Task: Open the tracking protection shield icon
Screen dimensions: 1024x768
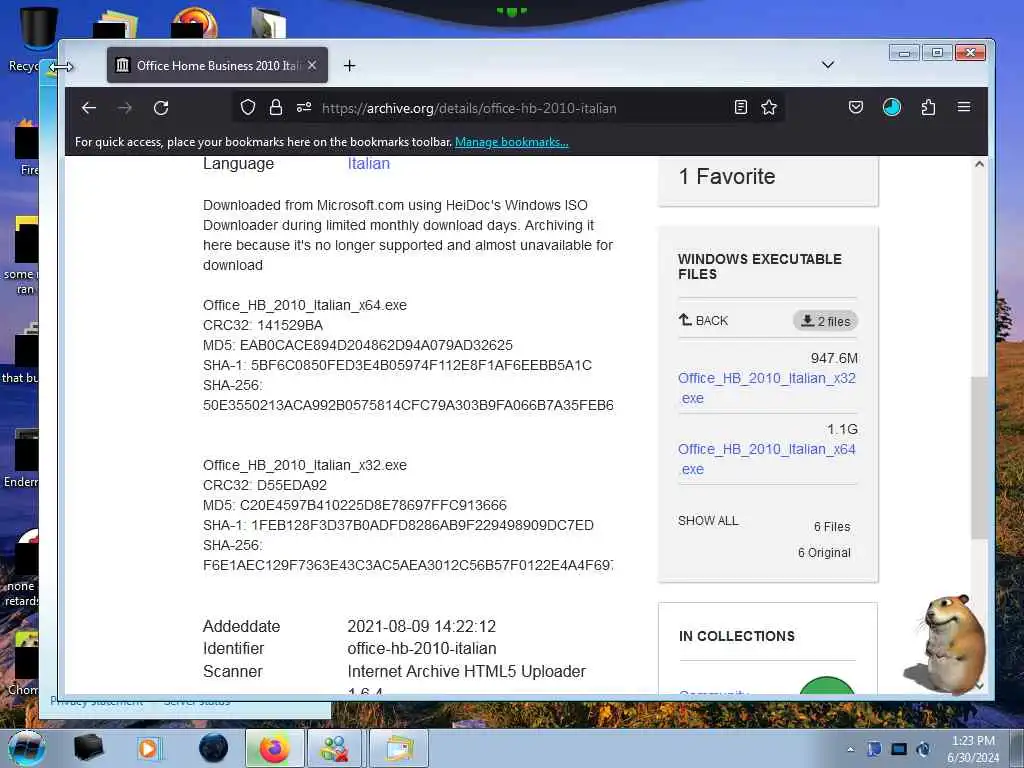Action: click(x=248, y=107)
